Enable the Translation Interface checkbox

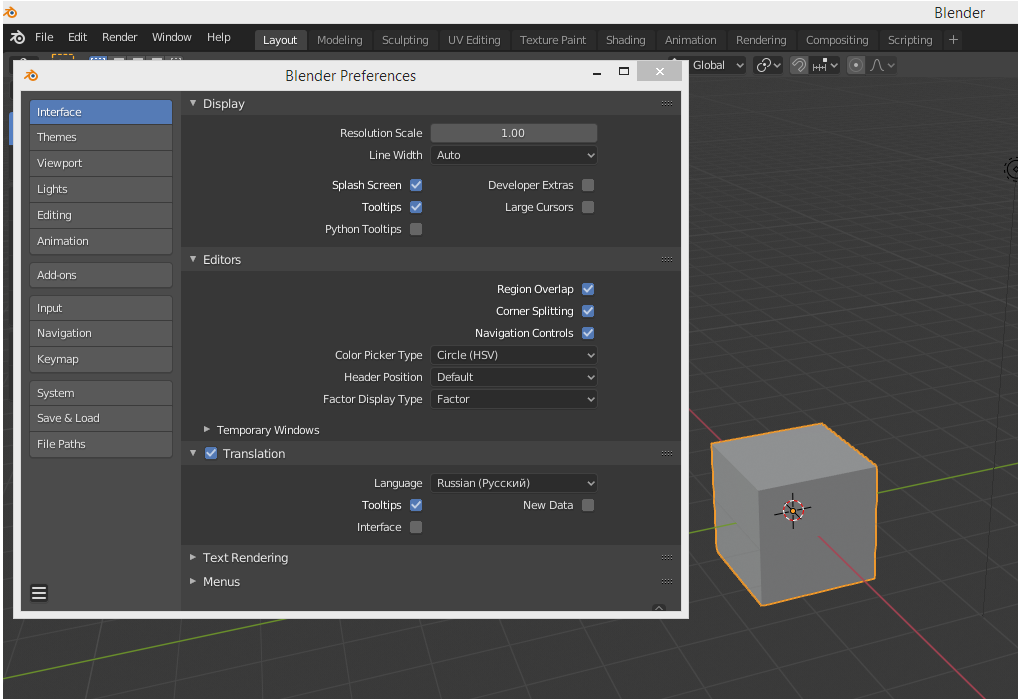(x=416, y=527)
